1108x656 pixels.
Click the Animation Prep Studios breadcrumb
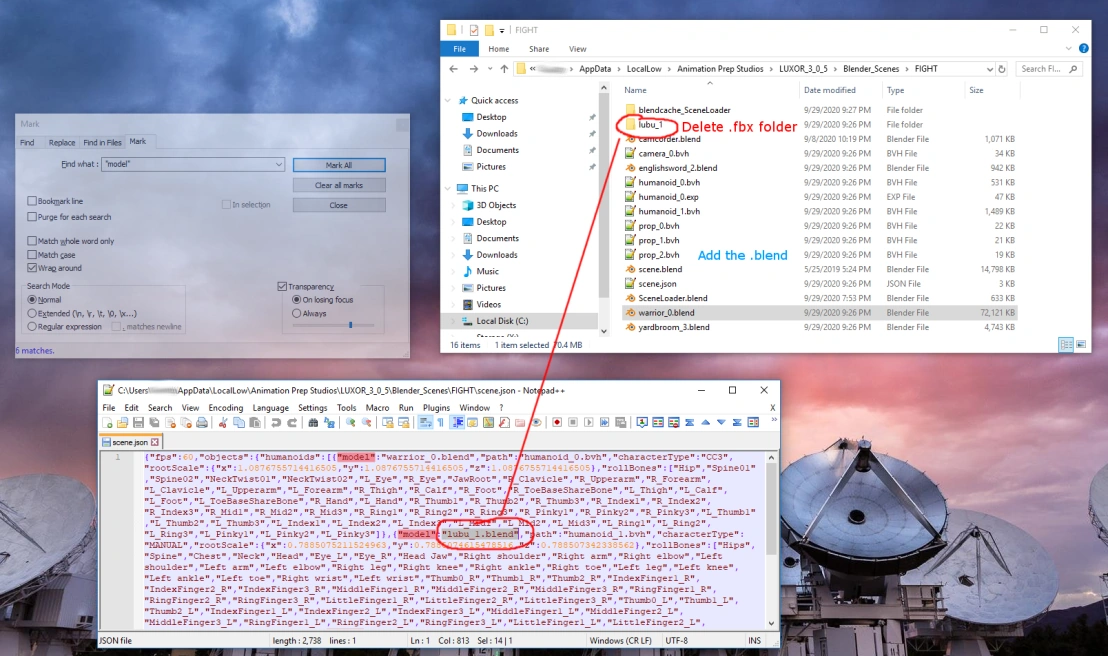tap(720, 69)
